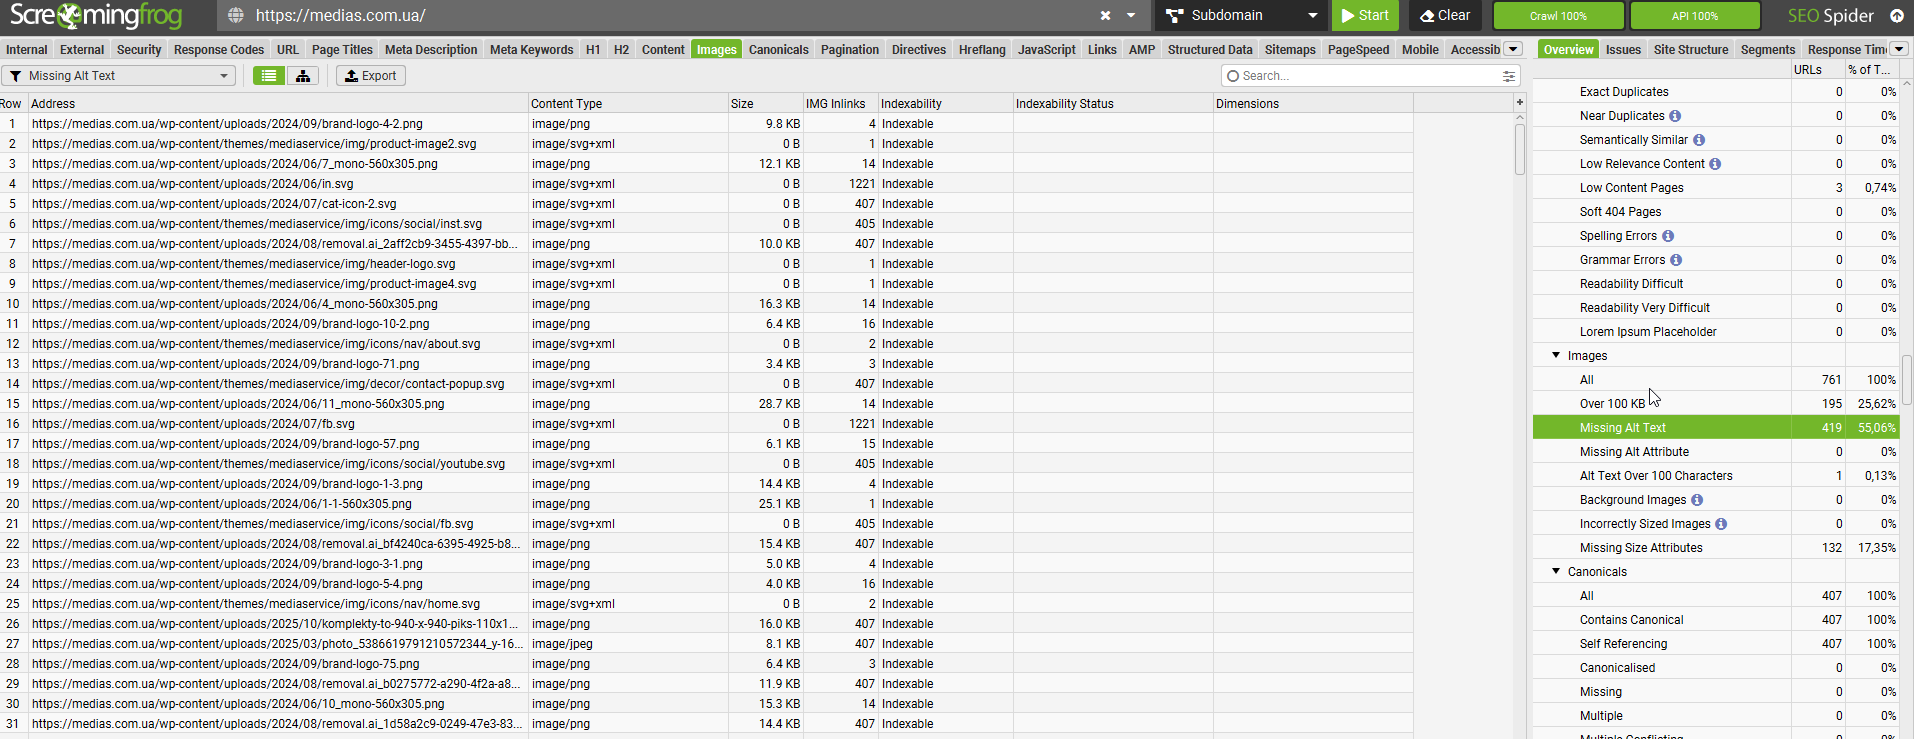Screen dimensions: 1914x739
Task: Click the Screaming Frog logo
Action: (96, 16)
